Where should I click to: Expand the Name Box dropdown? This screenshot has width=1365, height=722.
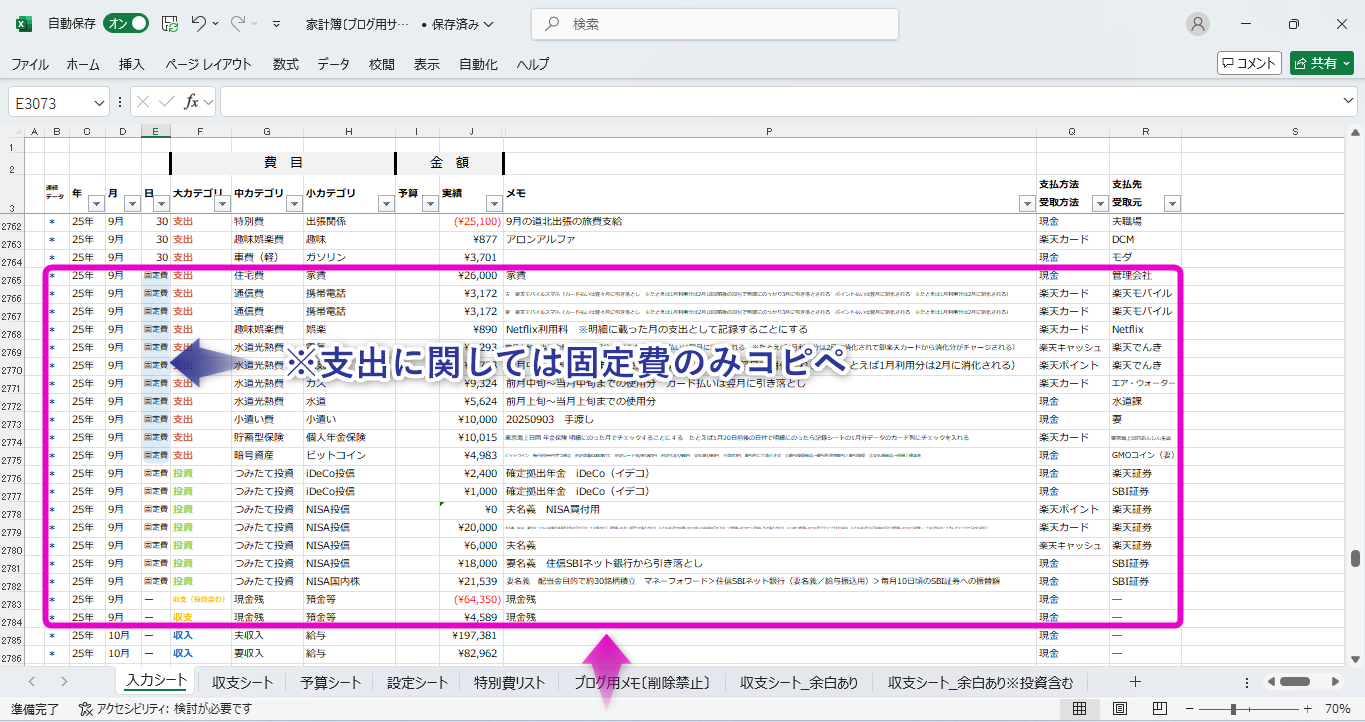99,102
